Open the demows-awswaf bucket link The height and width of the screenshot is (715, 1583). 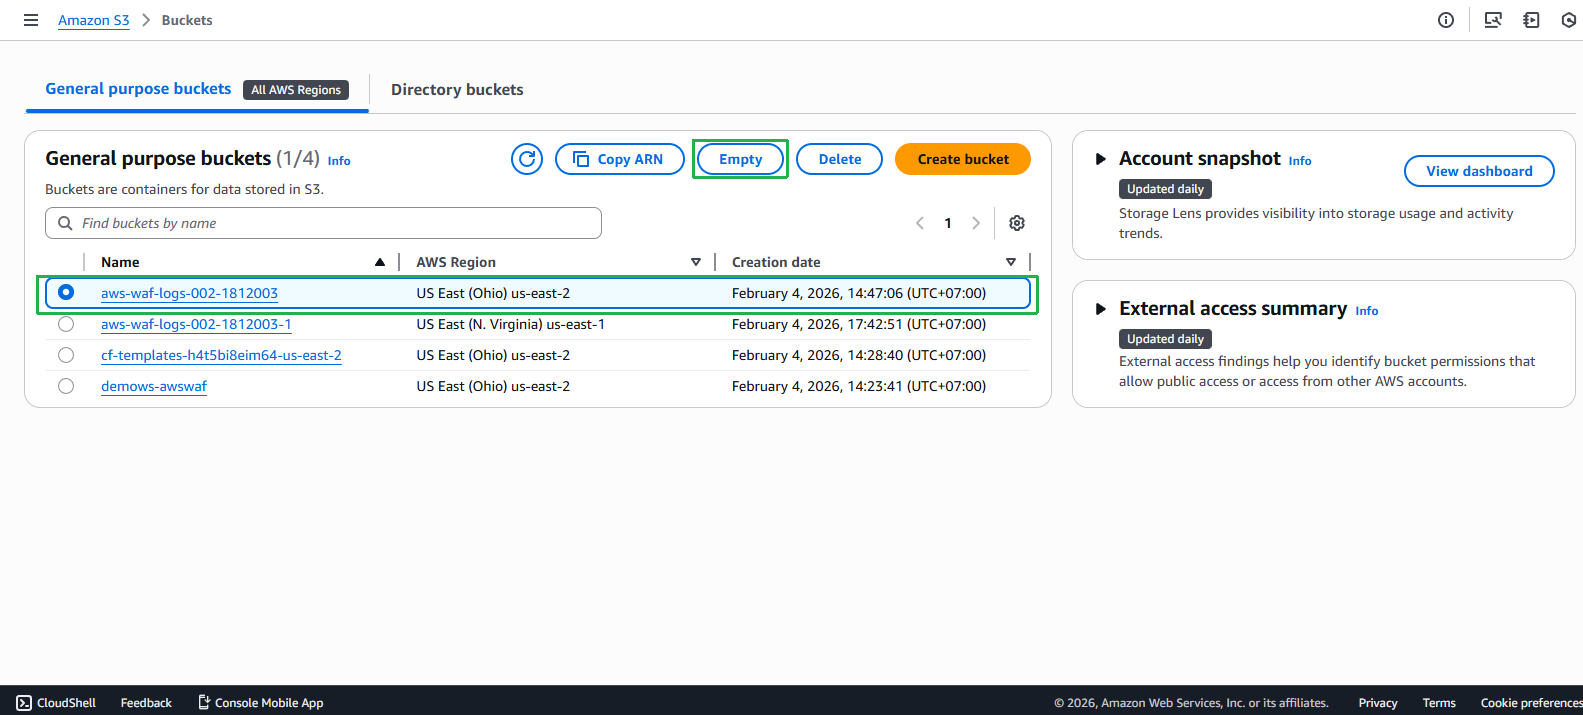coord(154,386)
